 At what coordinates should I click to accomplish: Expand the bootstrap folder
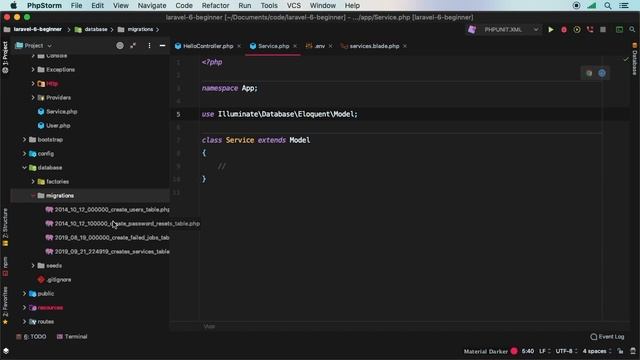[x=24, y=140]
